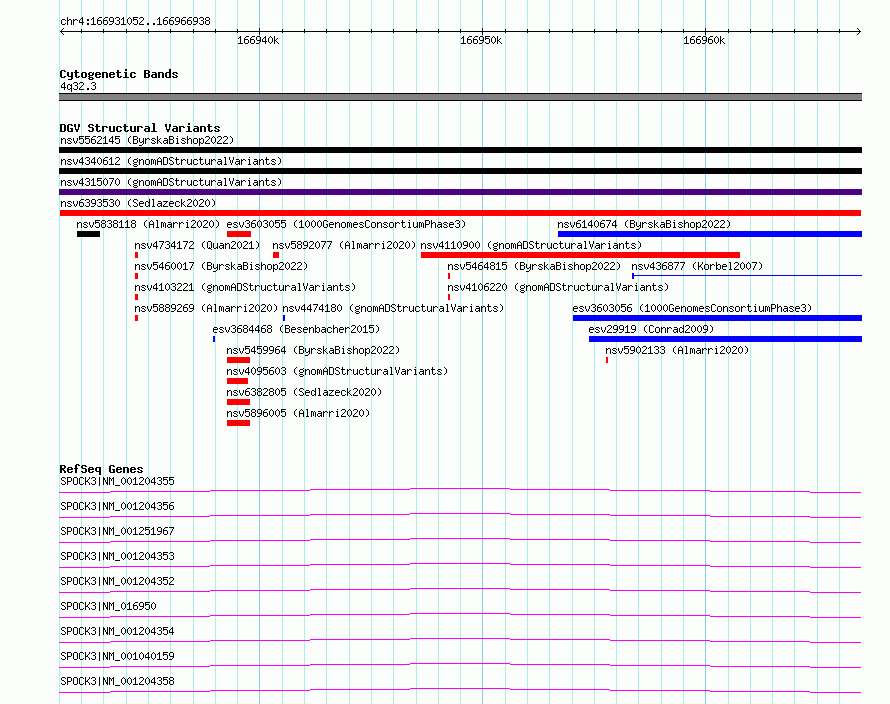Open the nsv4110900 gnomAD variant label
The image size is (890, 704).
[531, 245]
